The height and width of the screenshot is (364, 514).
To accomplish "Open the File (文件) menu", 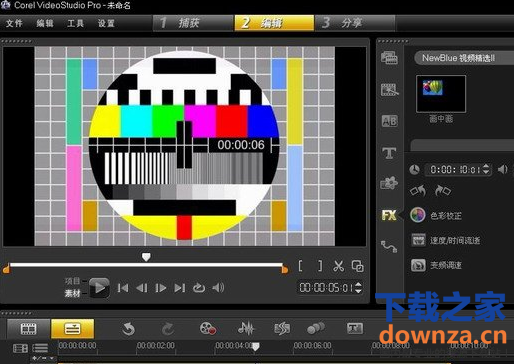I will pos(14,23).
